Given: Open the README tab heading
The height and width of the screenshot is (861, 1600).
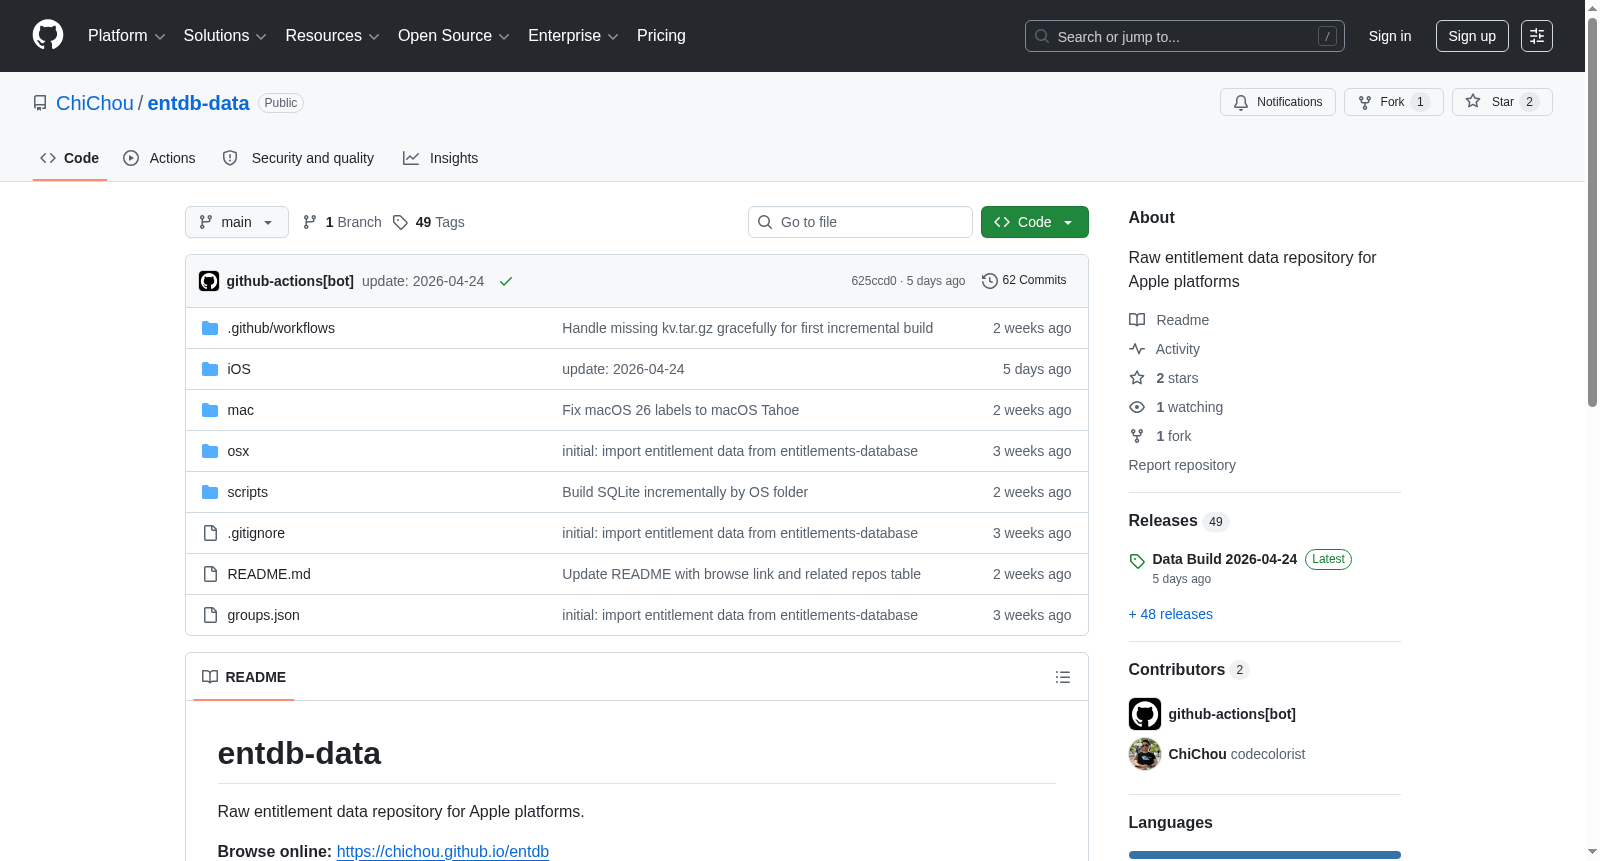Looking at the screenshot, I should coord(244,677).
